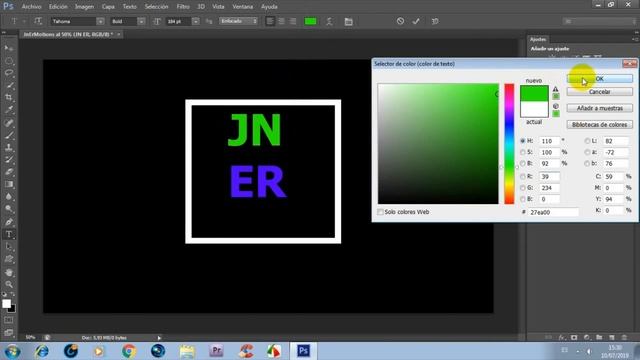Click the foreground color swatch in toolbar

[x=6, y=304]
